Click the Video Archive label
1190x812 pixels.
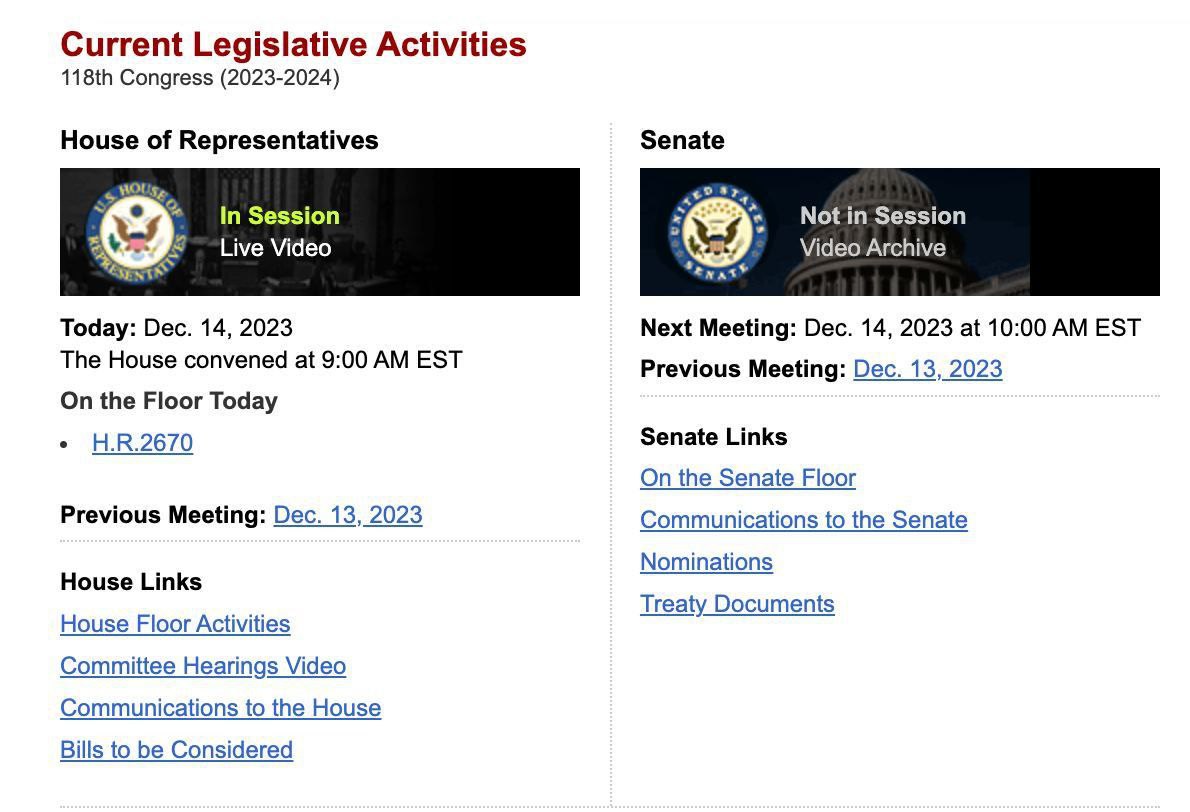873,248
